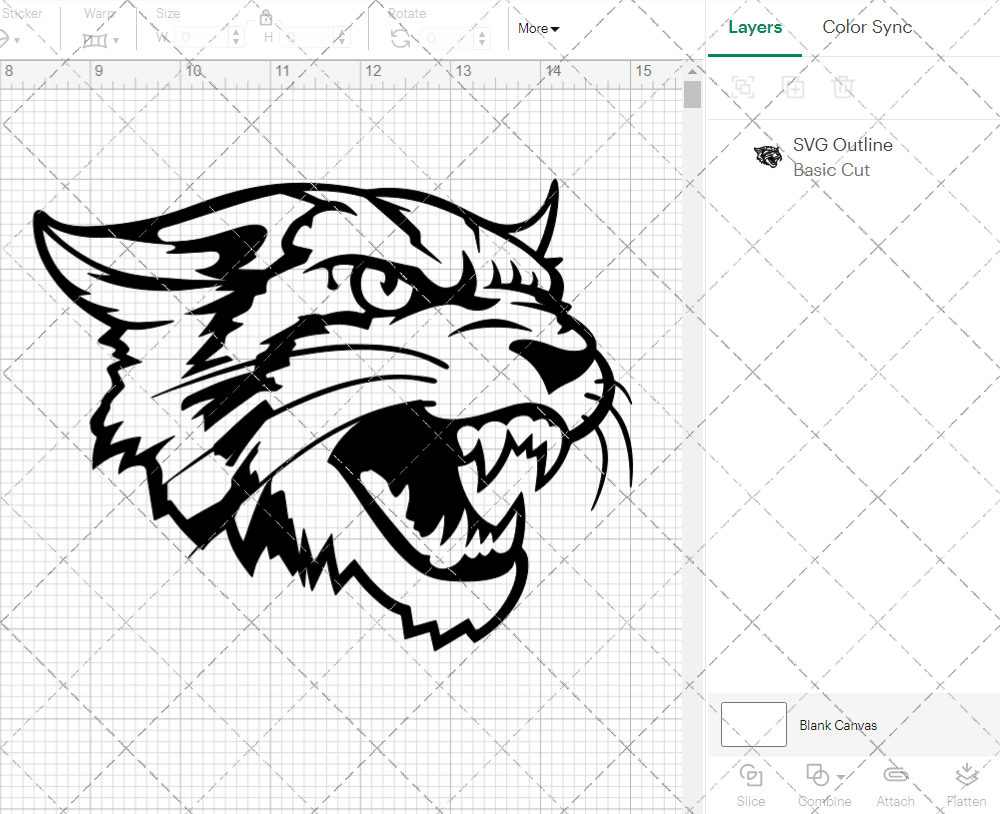Click the Group layers icon
The height and width of the screenshot is (814, 1000).
tap(743, 87)
